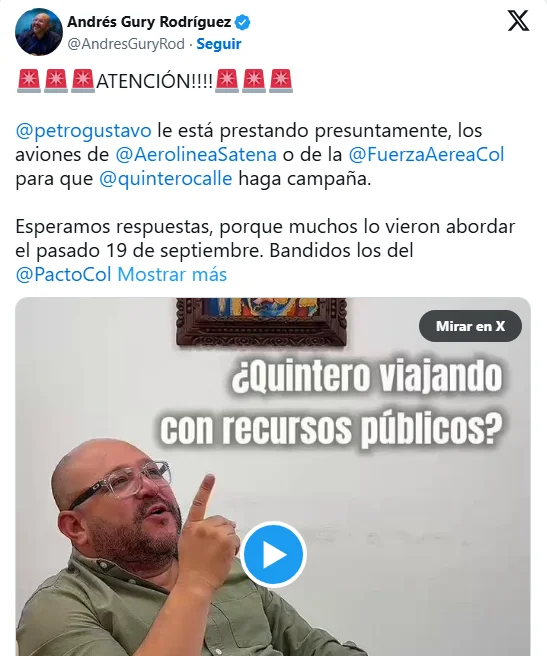Image resolution: width=547 pixels, height=656 pixels.
Task: Click the blue verified badge icon
Action: click(x=242, y=22)
